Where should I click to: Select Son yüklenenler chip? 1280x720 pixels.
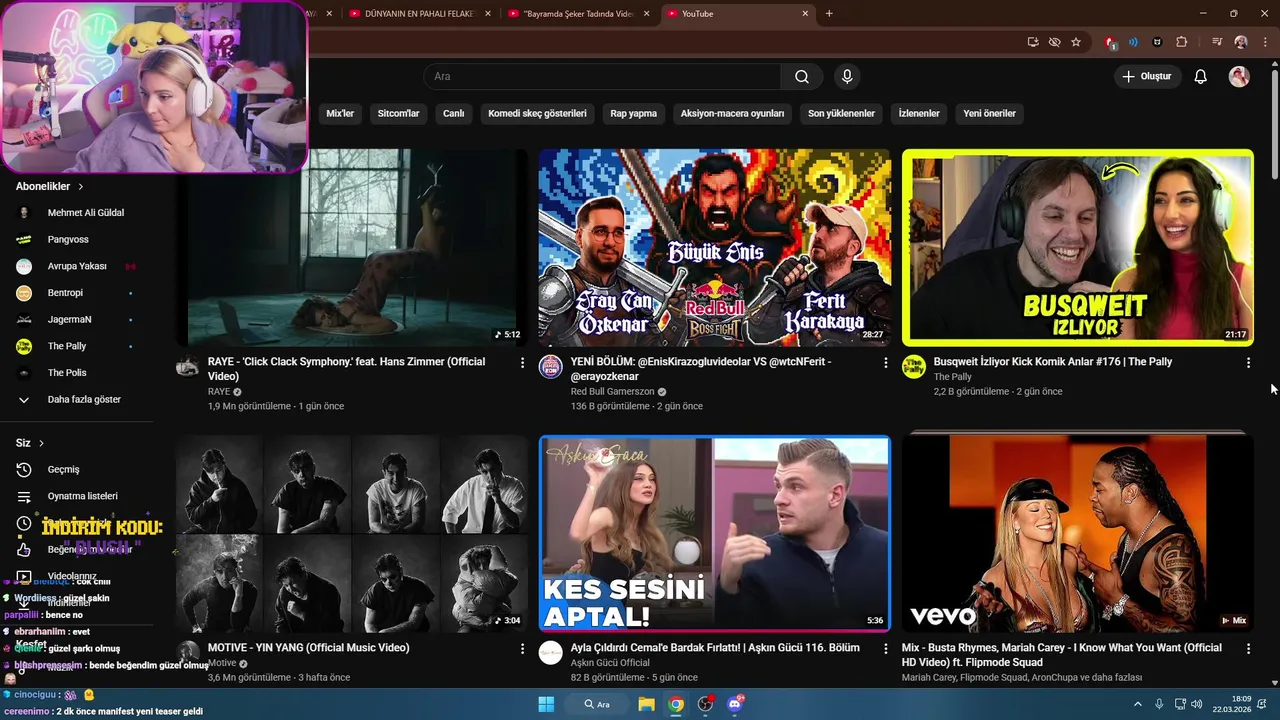tap(841, 114)
